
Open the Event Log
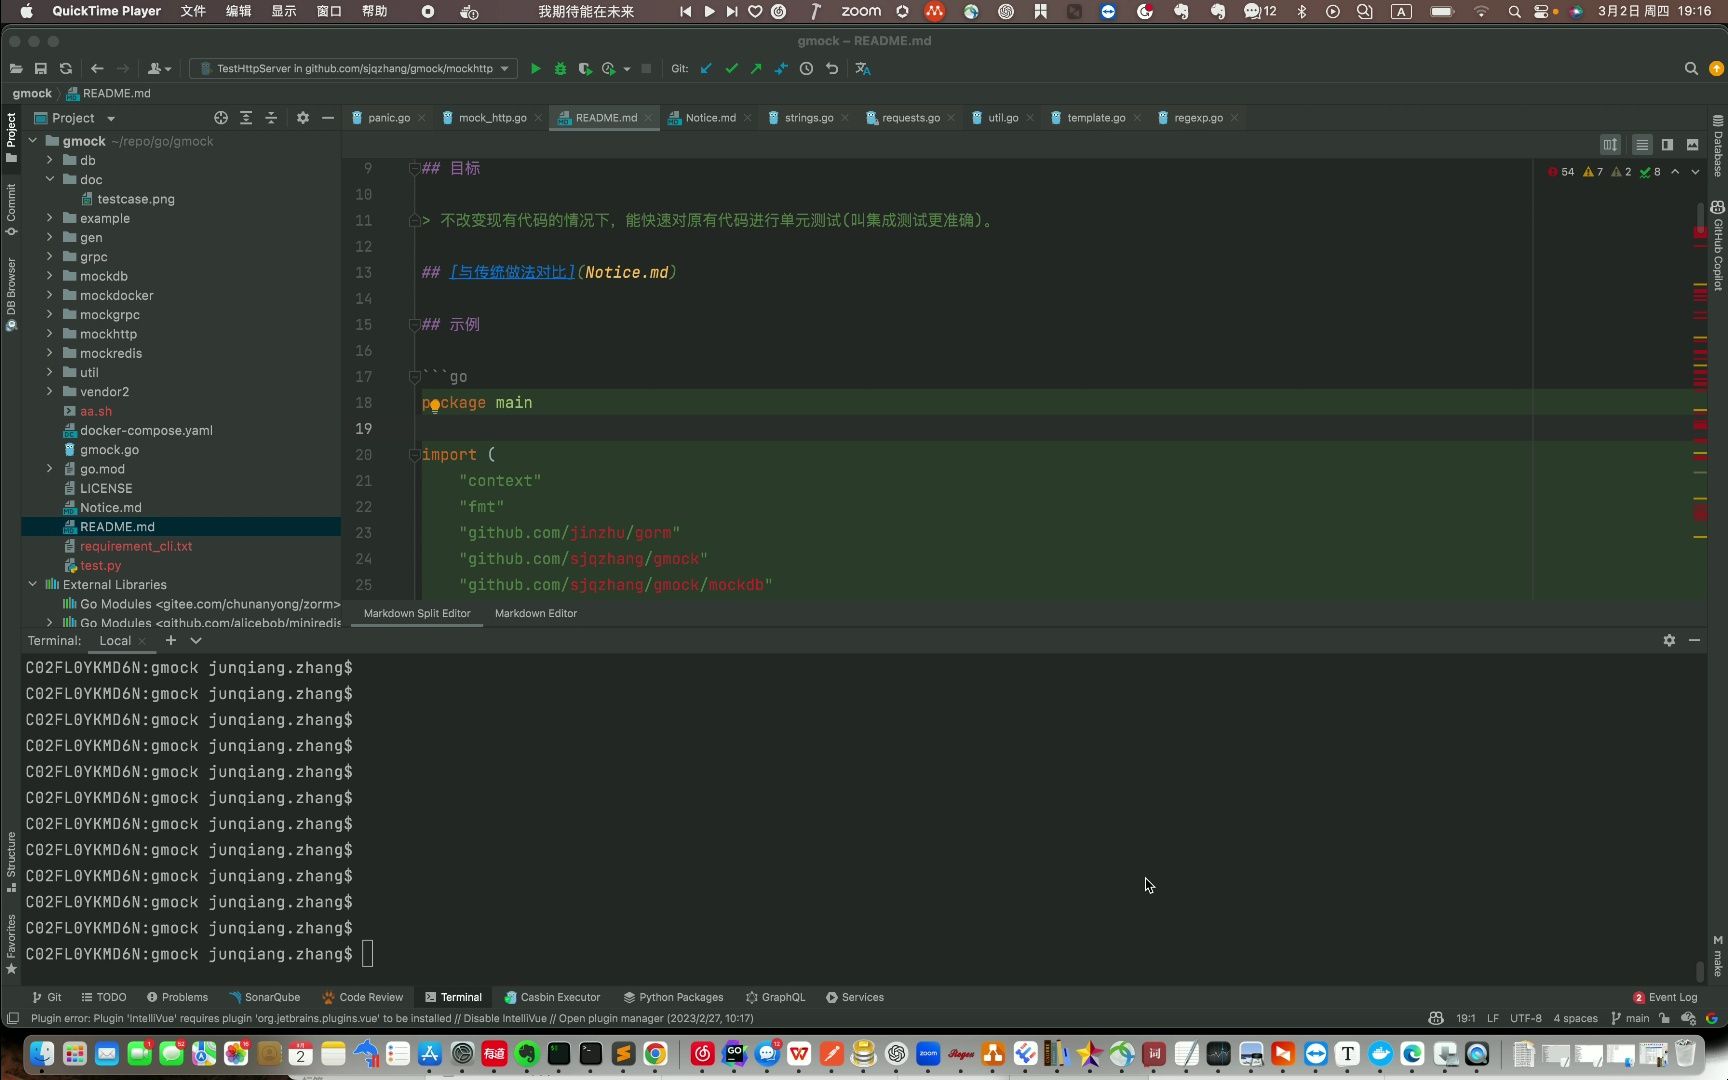coord(1665,997)
